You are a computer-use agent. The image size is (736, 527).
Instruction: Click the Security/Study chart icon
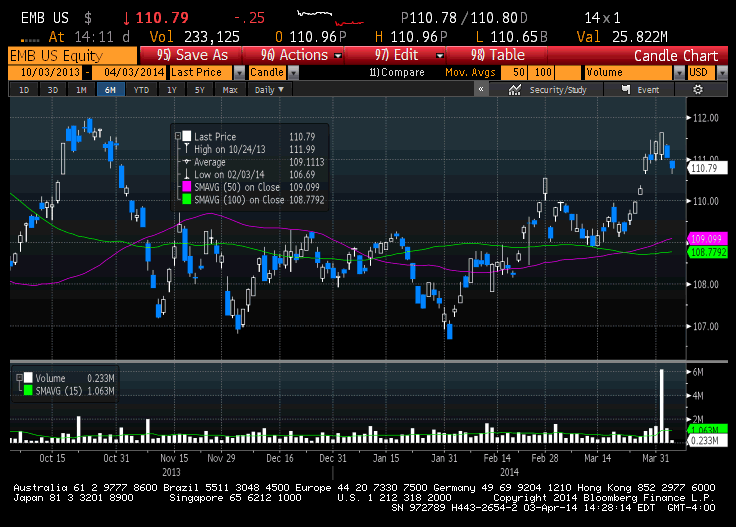514,90
